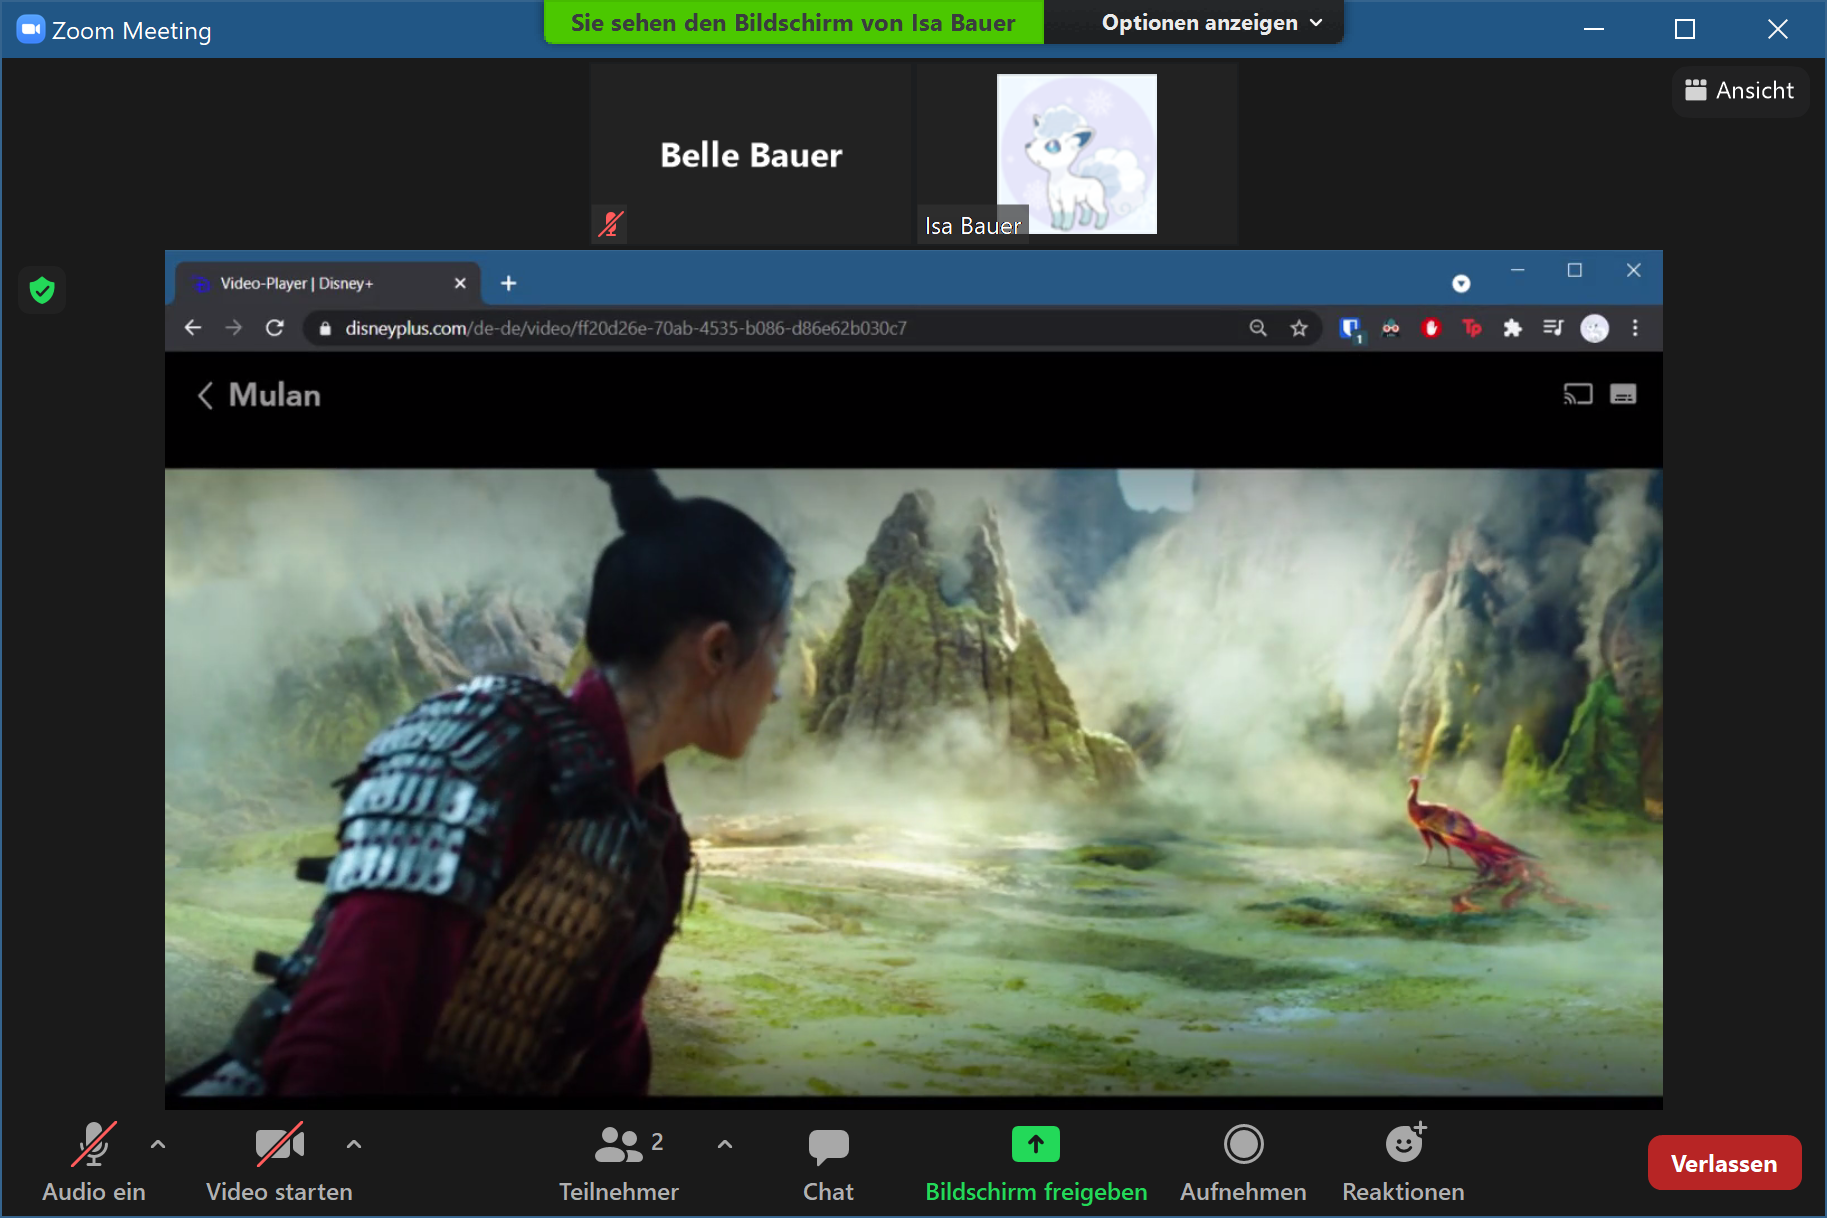Expand the arrow next to Teilnehmer
The width and height of the screenshot is (1827, 1218).
(725, 1144)
